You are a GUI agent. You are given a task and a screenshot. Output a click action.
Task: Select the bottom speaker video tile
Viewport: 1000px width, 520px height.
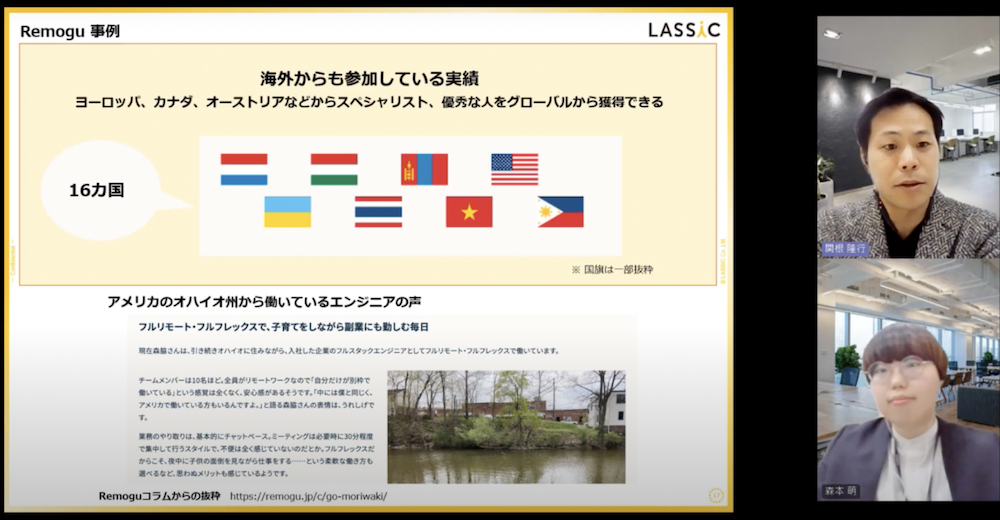coord(908,380)
